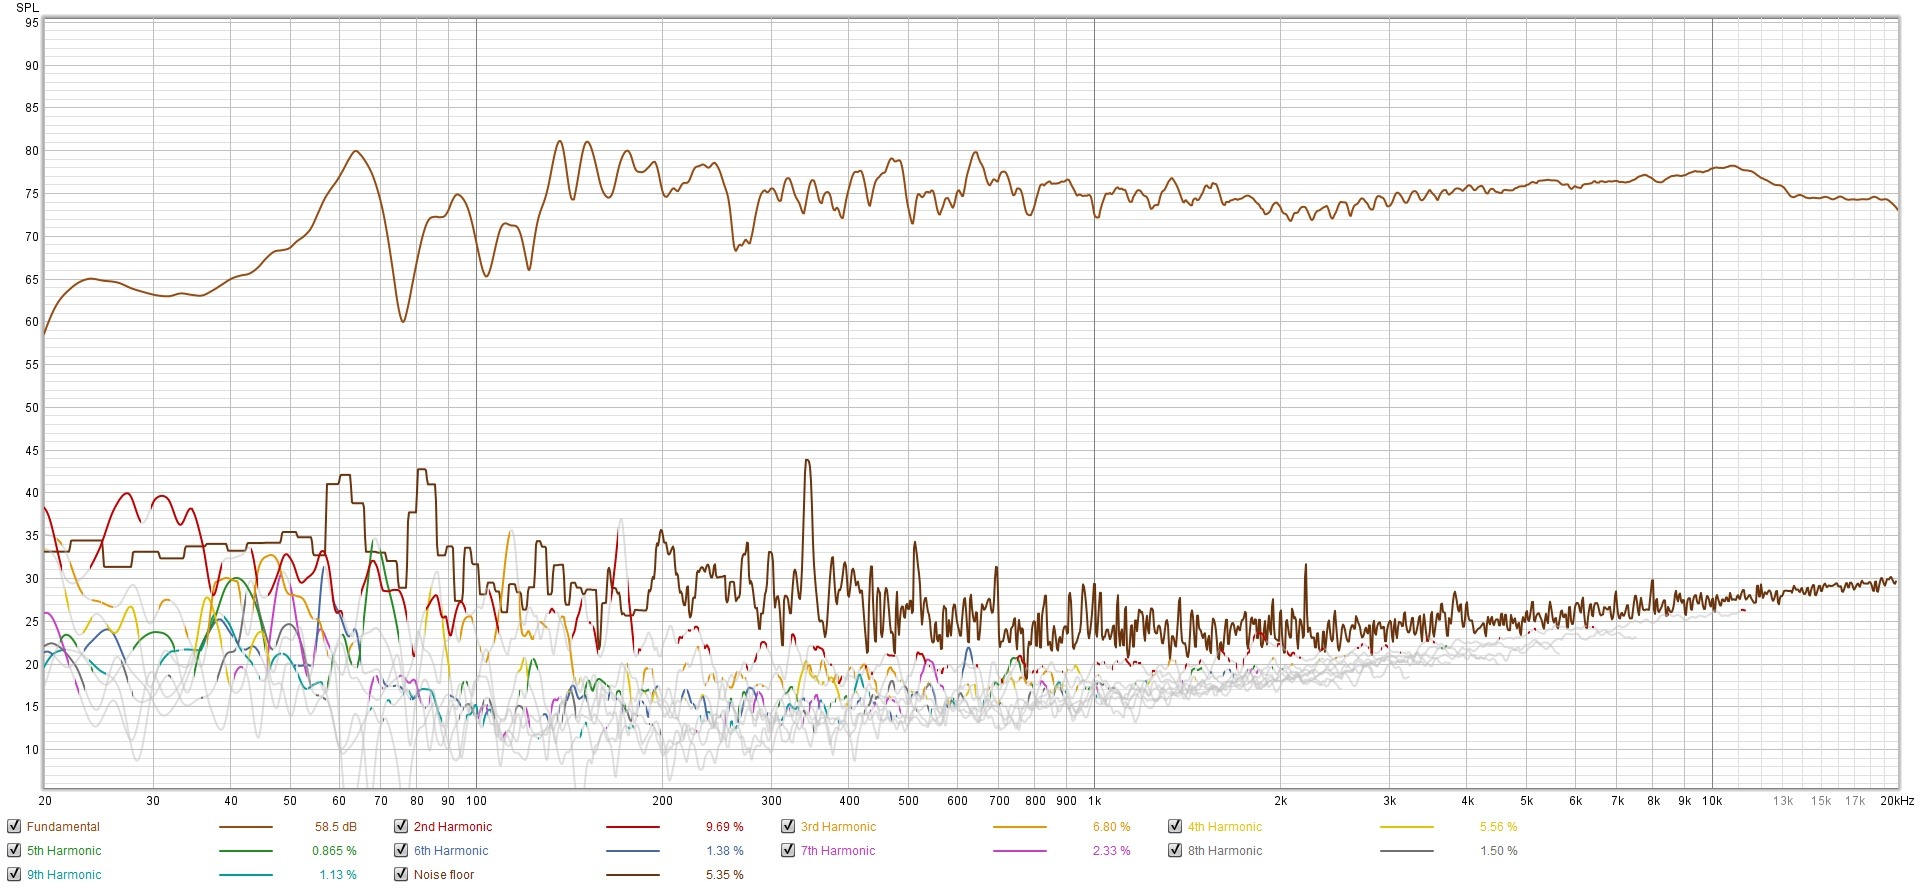Click the 20kHz frequency axis label
Viewport: 1920px width, 889px height.
coord(1896,801)
